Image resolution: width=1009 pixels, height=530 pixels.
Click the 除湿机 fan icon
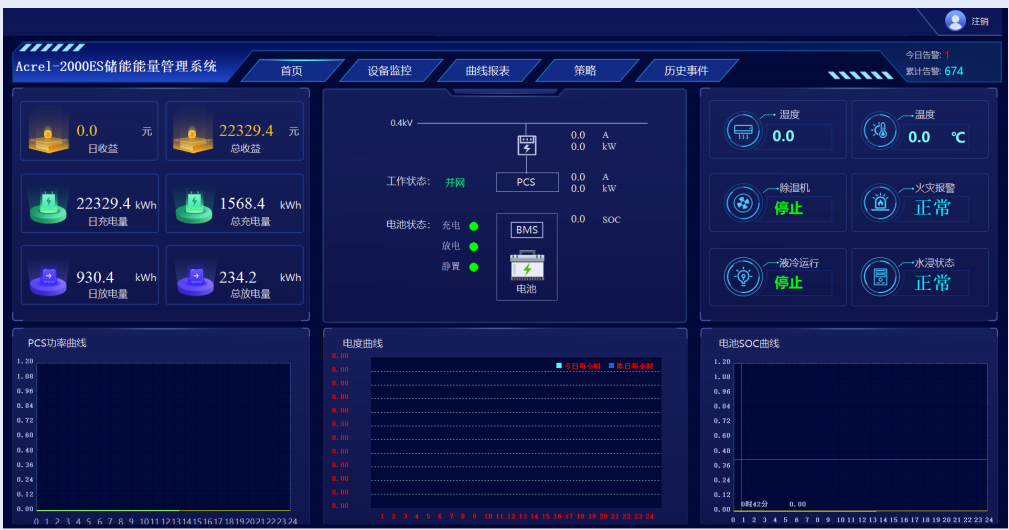pyautogui.click(x=743, y=202)
